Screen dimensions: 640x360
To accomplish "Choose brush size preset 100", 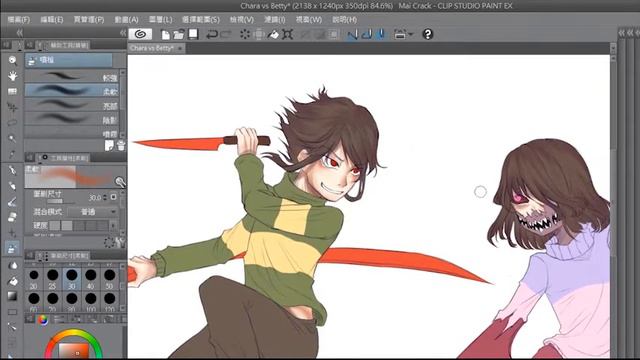I will point(91,302).
